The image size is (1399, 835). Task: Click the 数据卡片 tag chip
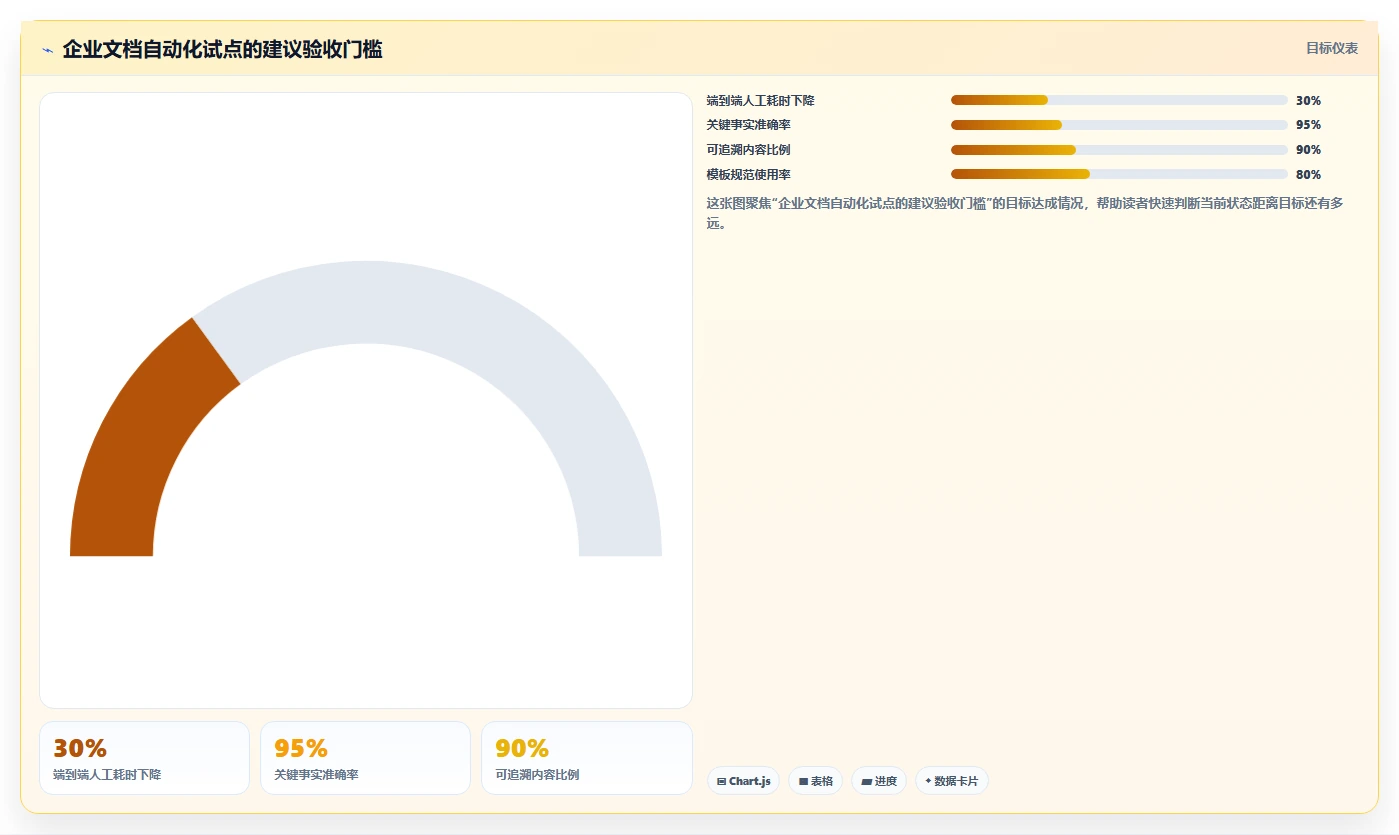pyautogui.click(x=952, y=781)
